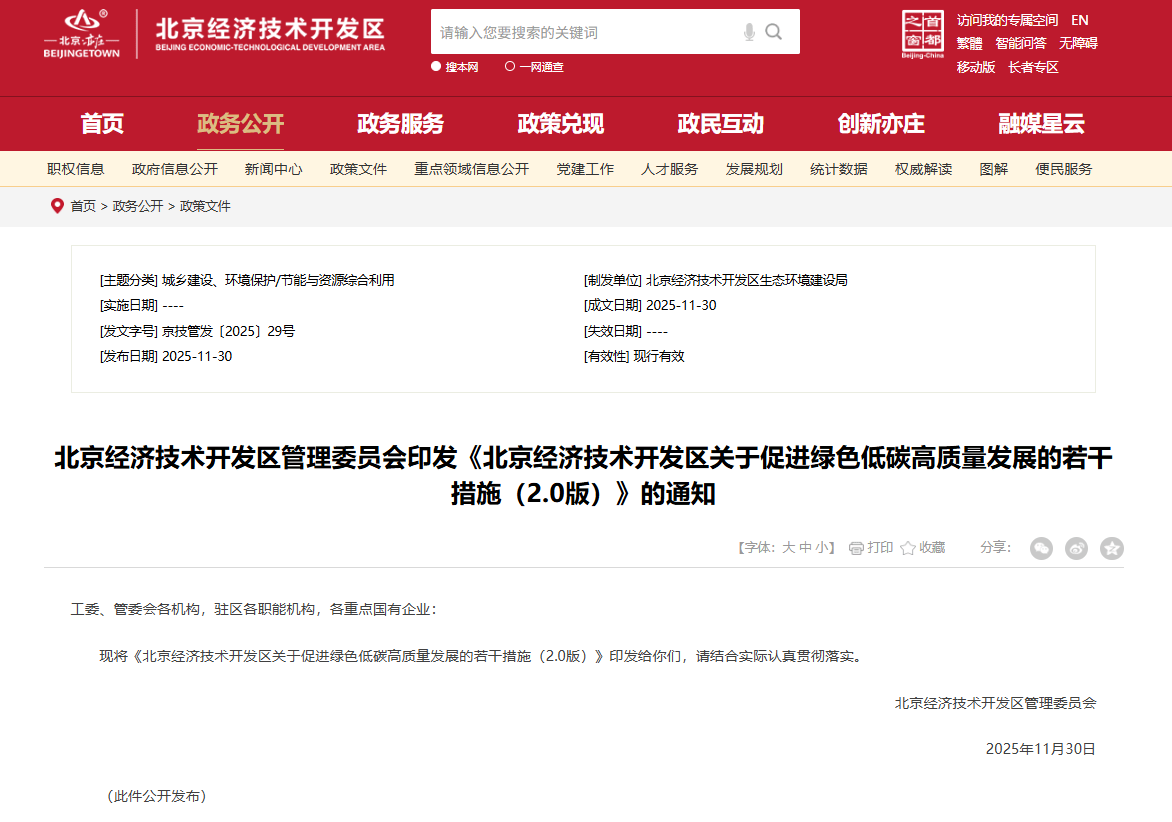
Task: Switch site language with EN link
Action: [x=1079, y=20]
